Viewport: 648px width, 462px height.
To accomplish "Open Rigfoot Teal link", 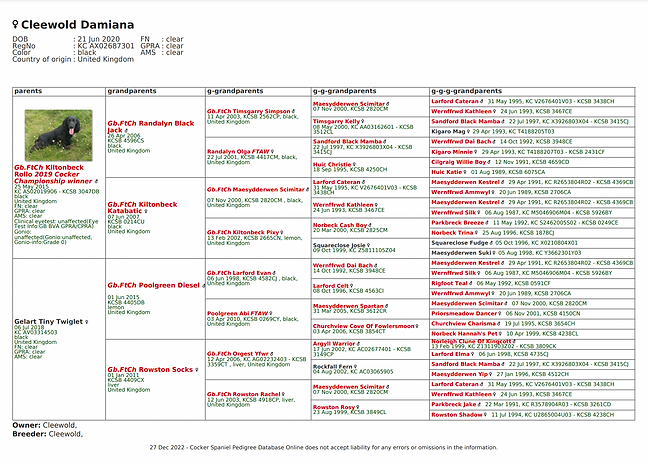I will pos(449,283).
